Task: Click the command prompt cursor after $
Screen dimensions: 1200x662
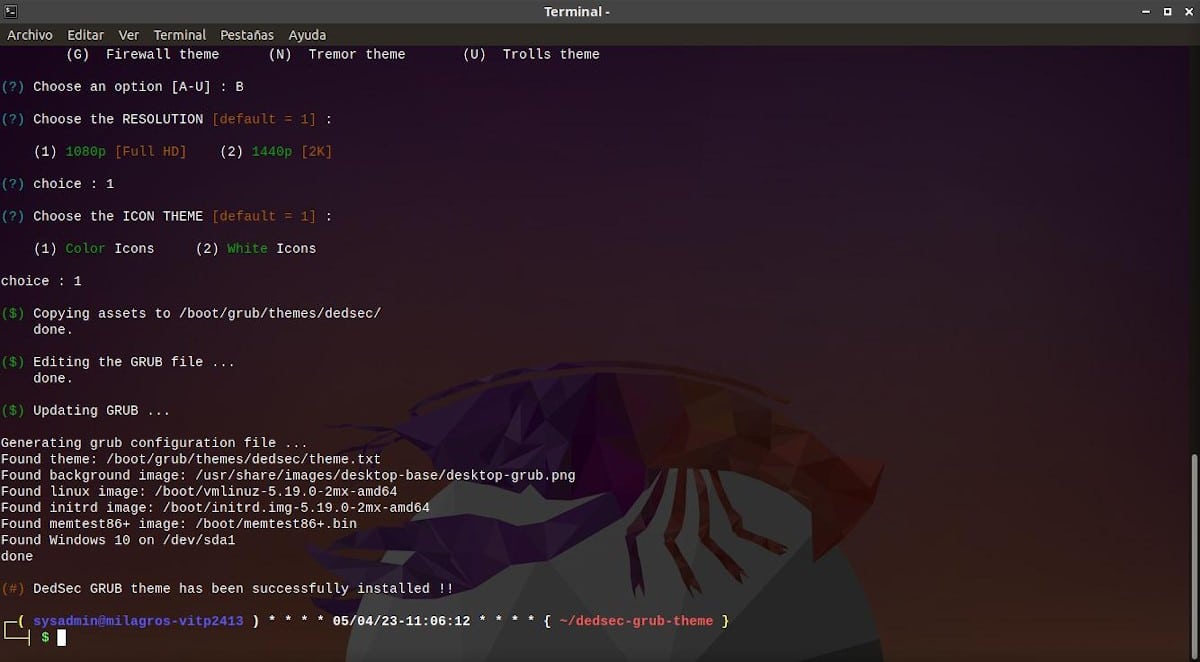Action: 61,637
